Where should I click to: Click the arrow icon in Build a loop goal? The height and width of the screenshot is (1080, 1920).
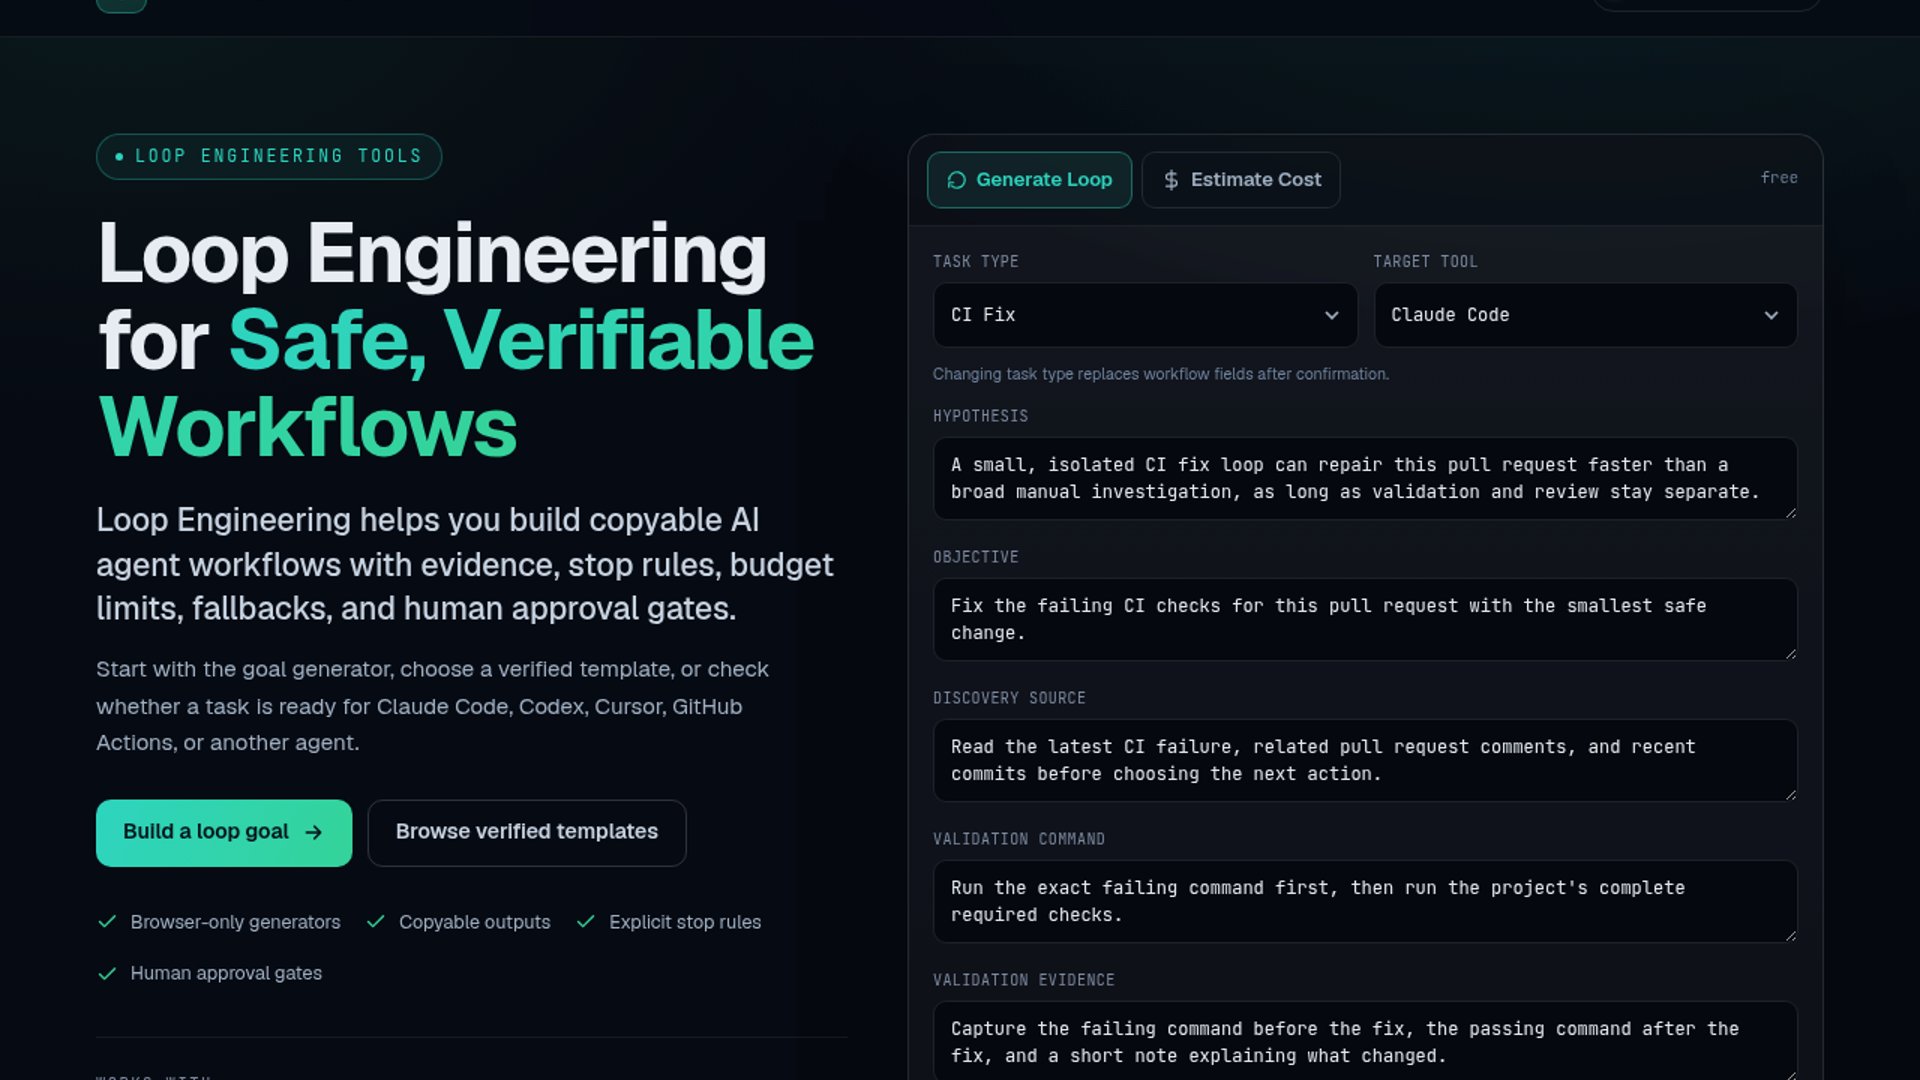[313, 833]
